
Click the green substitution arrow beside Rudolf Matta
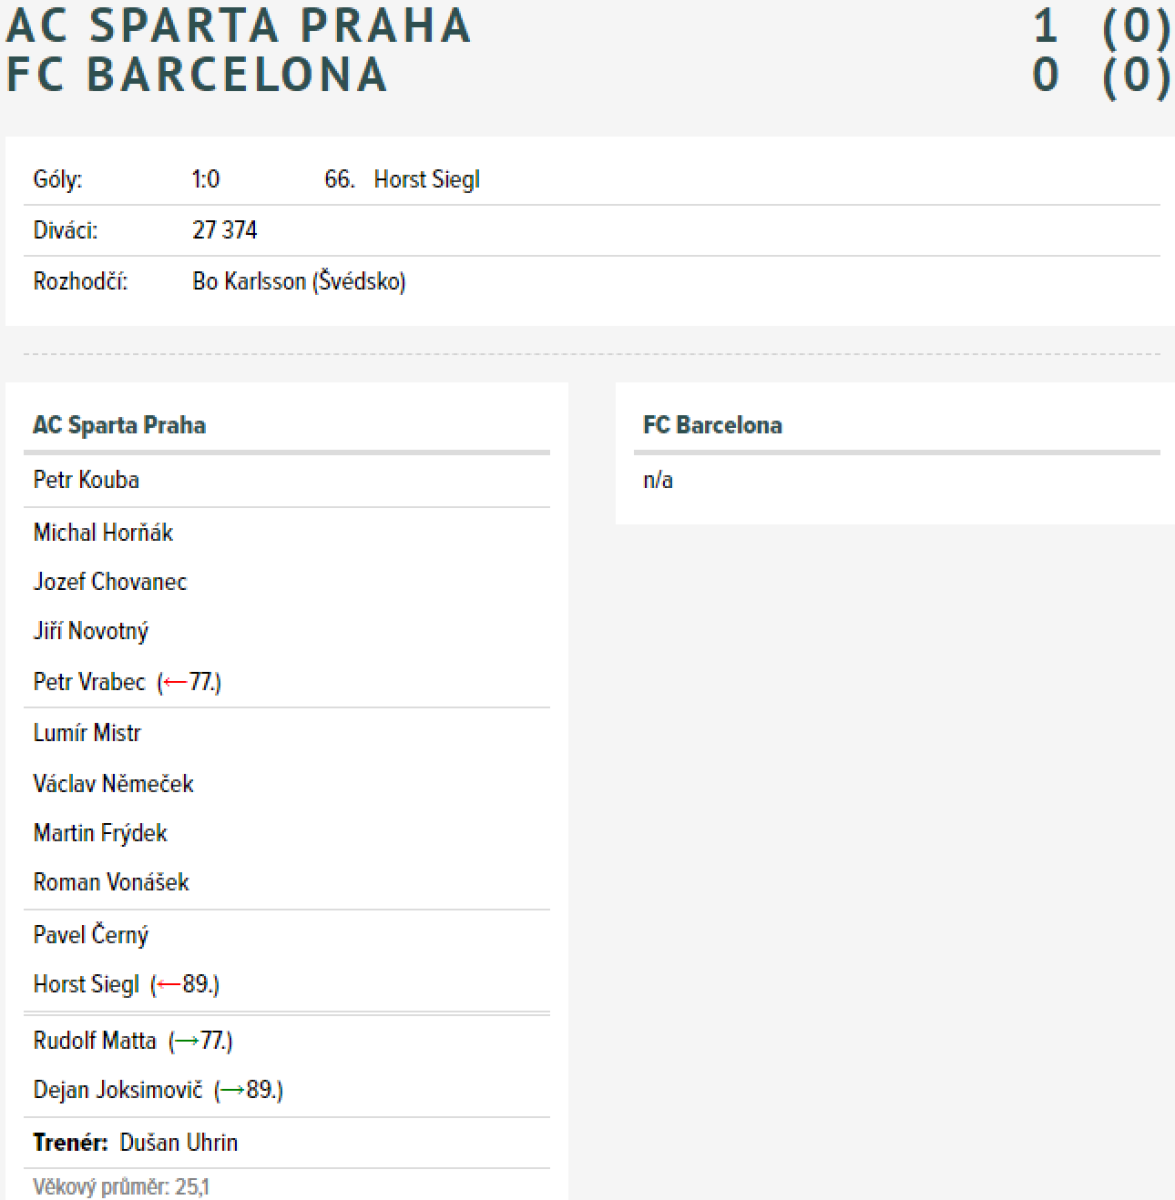pyautogui.click(x=186, y=1041)
